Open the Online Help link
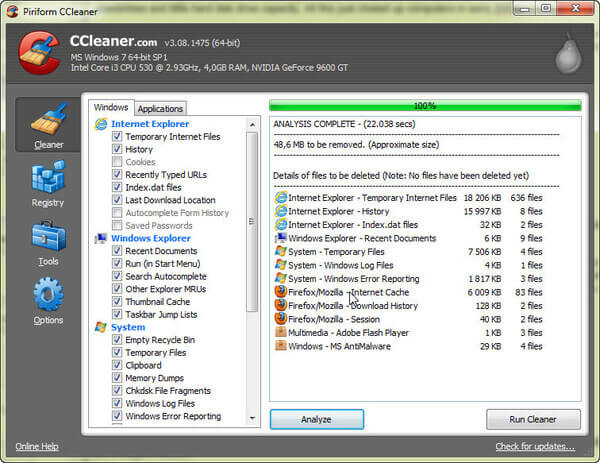Screen dimensions: 600x463 pos(37,446)
